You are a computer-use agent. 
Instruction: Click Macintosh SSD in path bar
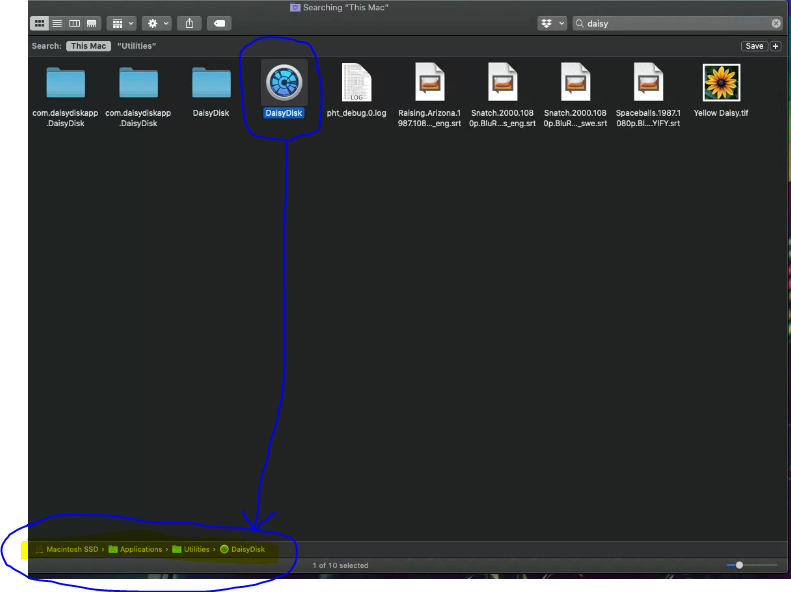pyautogui.click(x=67, y=549)
